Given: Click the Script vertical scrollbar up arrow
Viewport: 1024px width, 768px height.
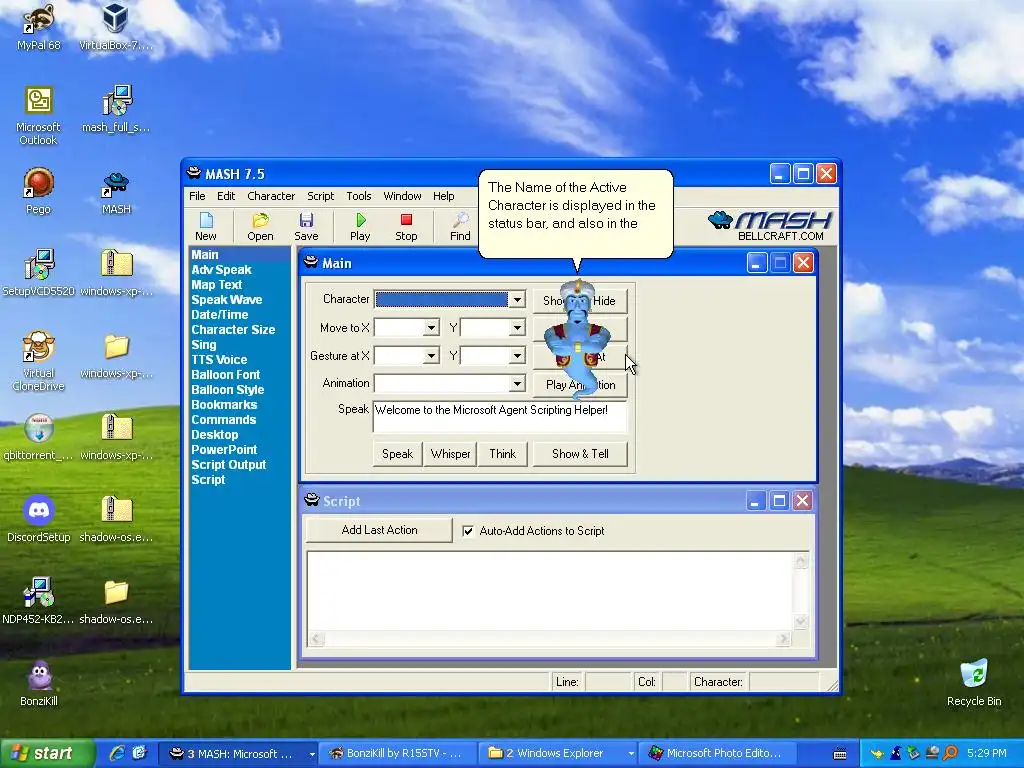Looking at the screenshot, I should [x=801, y=560].
